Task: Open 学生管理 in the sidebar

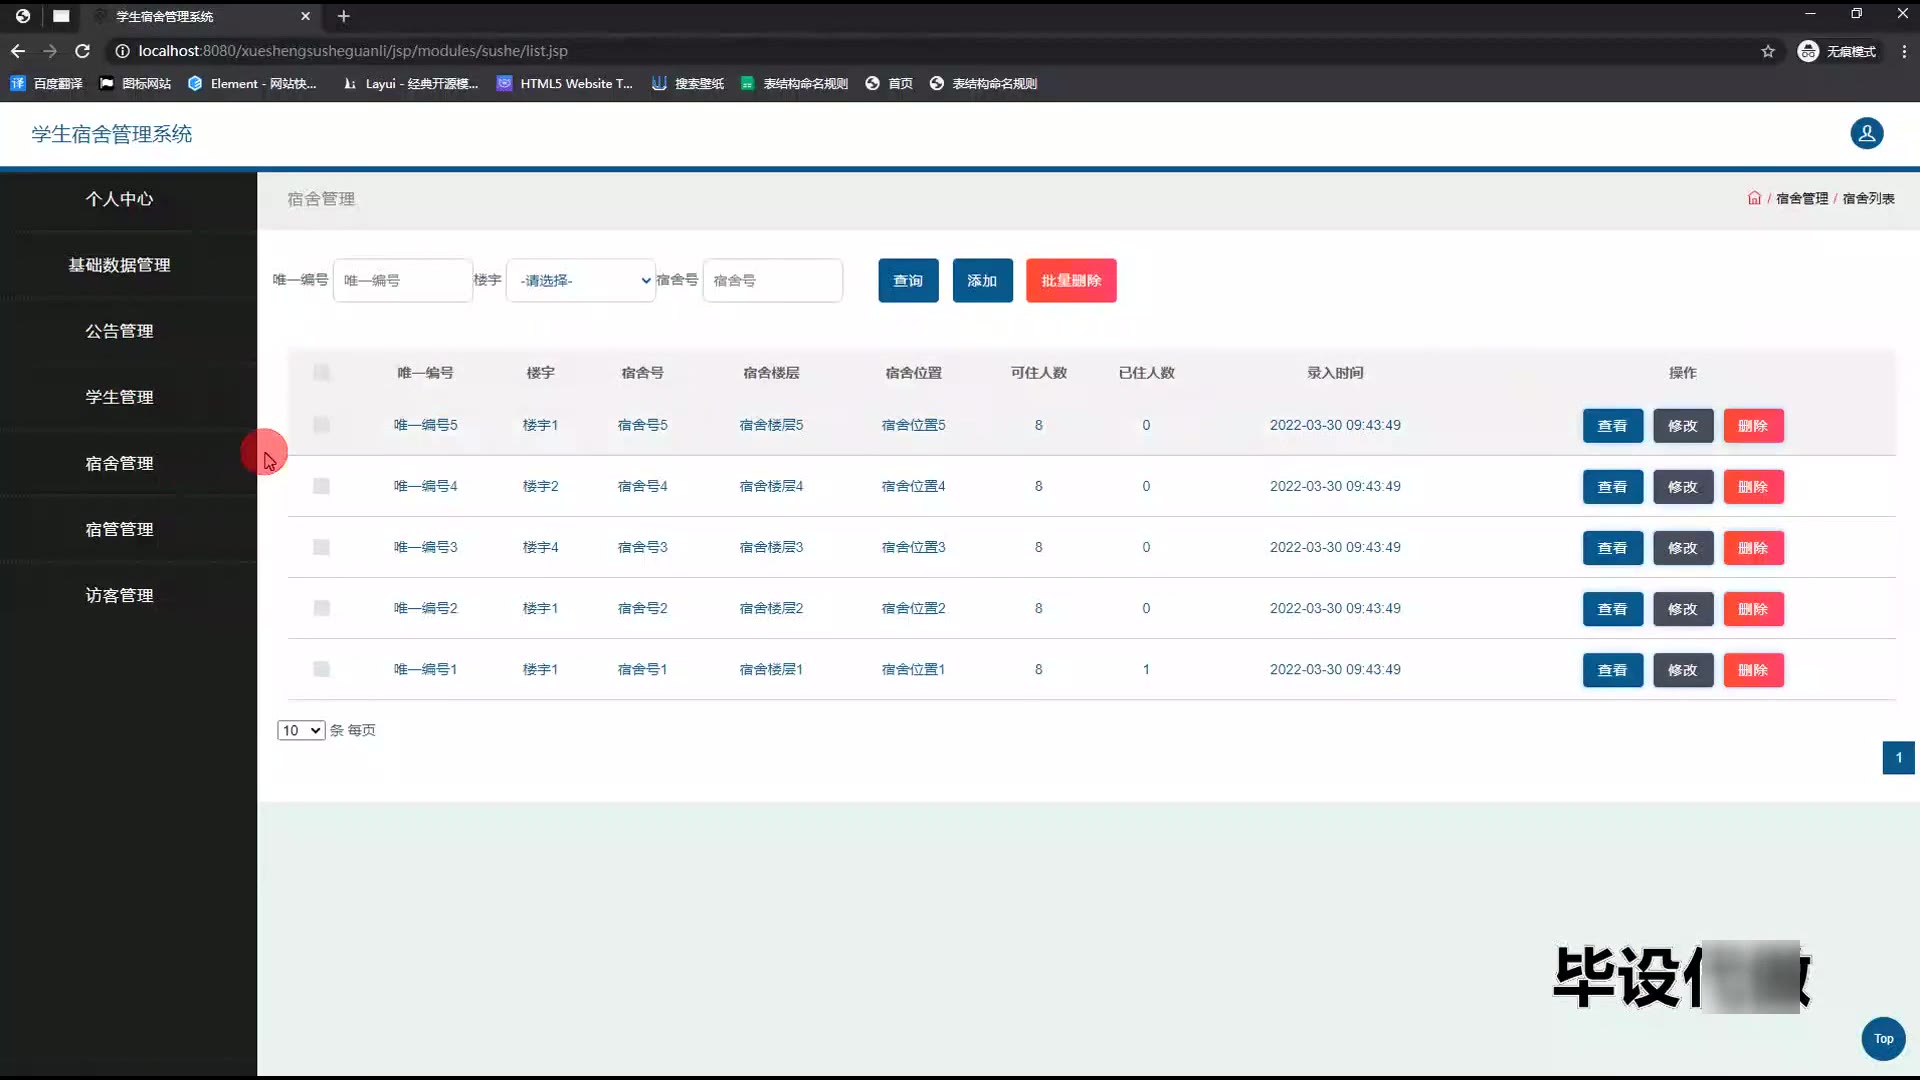Action: [119, 397]
